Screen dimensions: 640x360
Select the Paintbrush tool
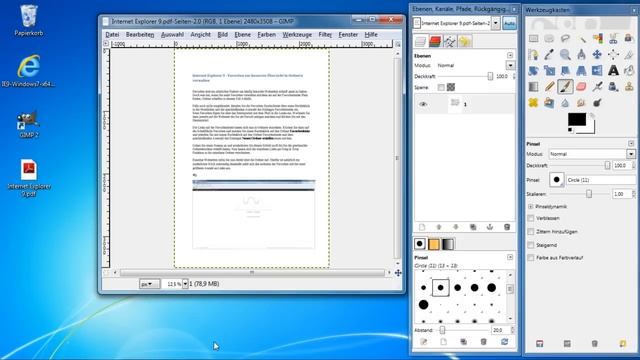coord(565,87)
